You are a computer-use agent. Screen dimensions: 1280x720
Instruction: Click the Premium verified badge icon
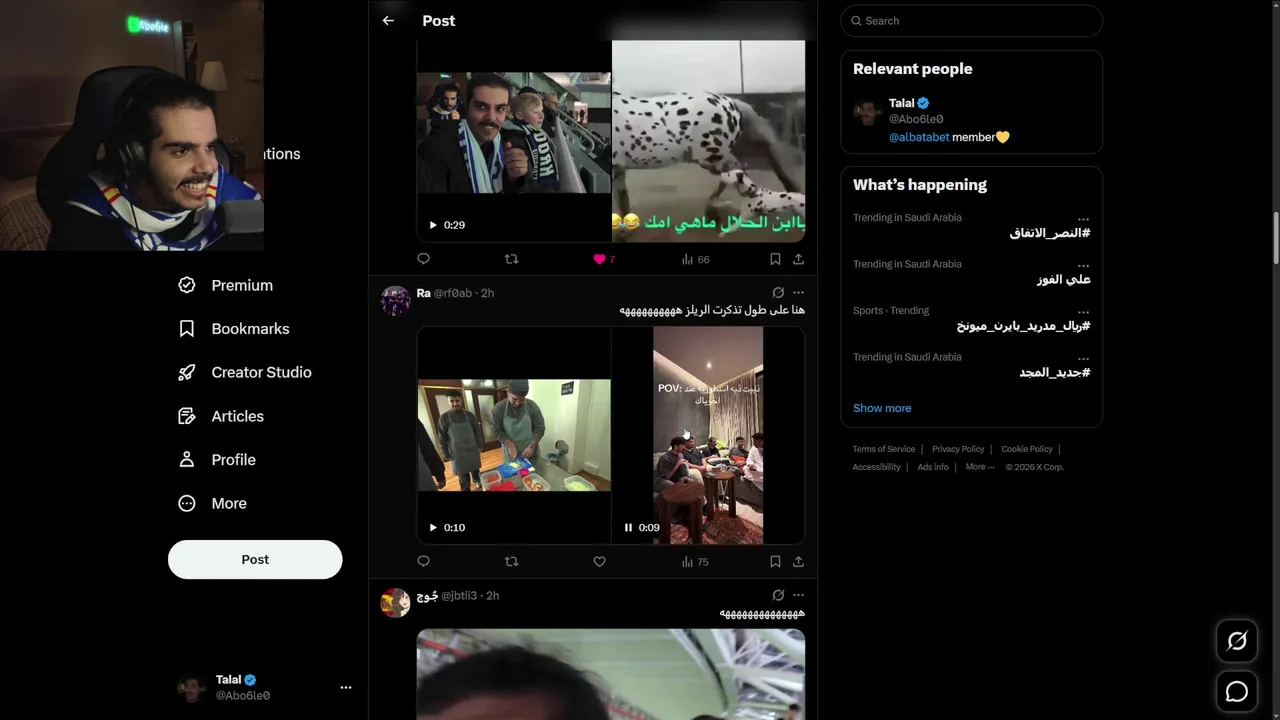[187, 285]
